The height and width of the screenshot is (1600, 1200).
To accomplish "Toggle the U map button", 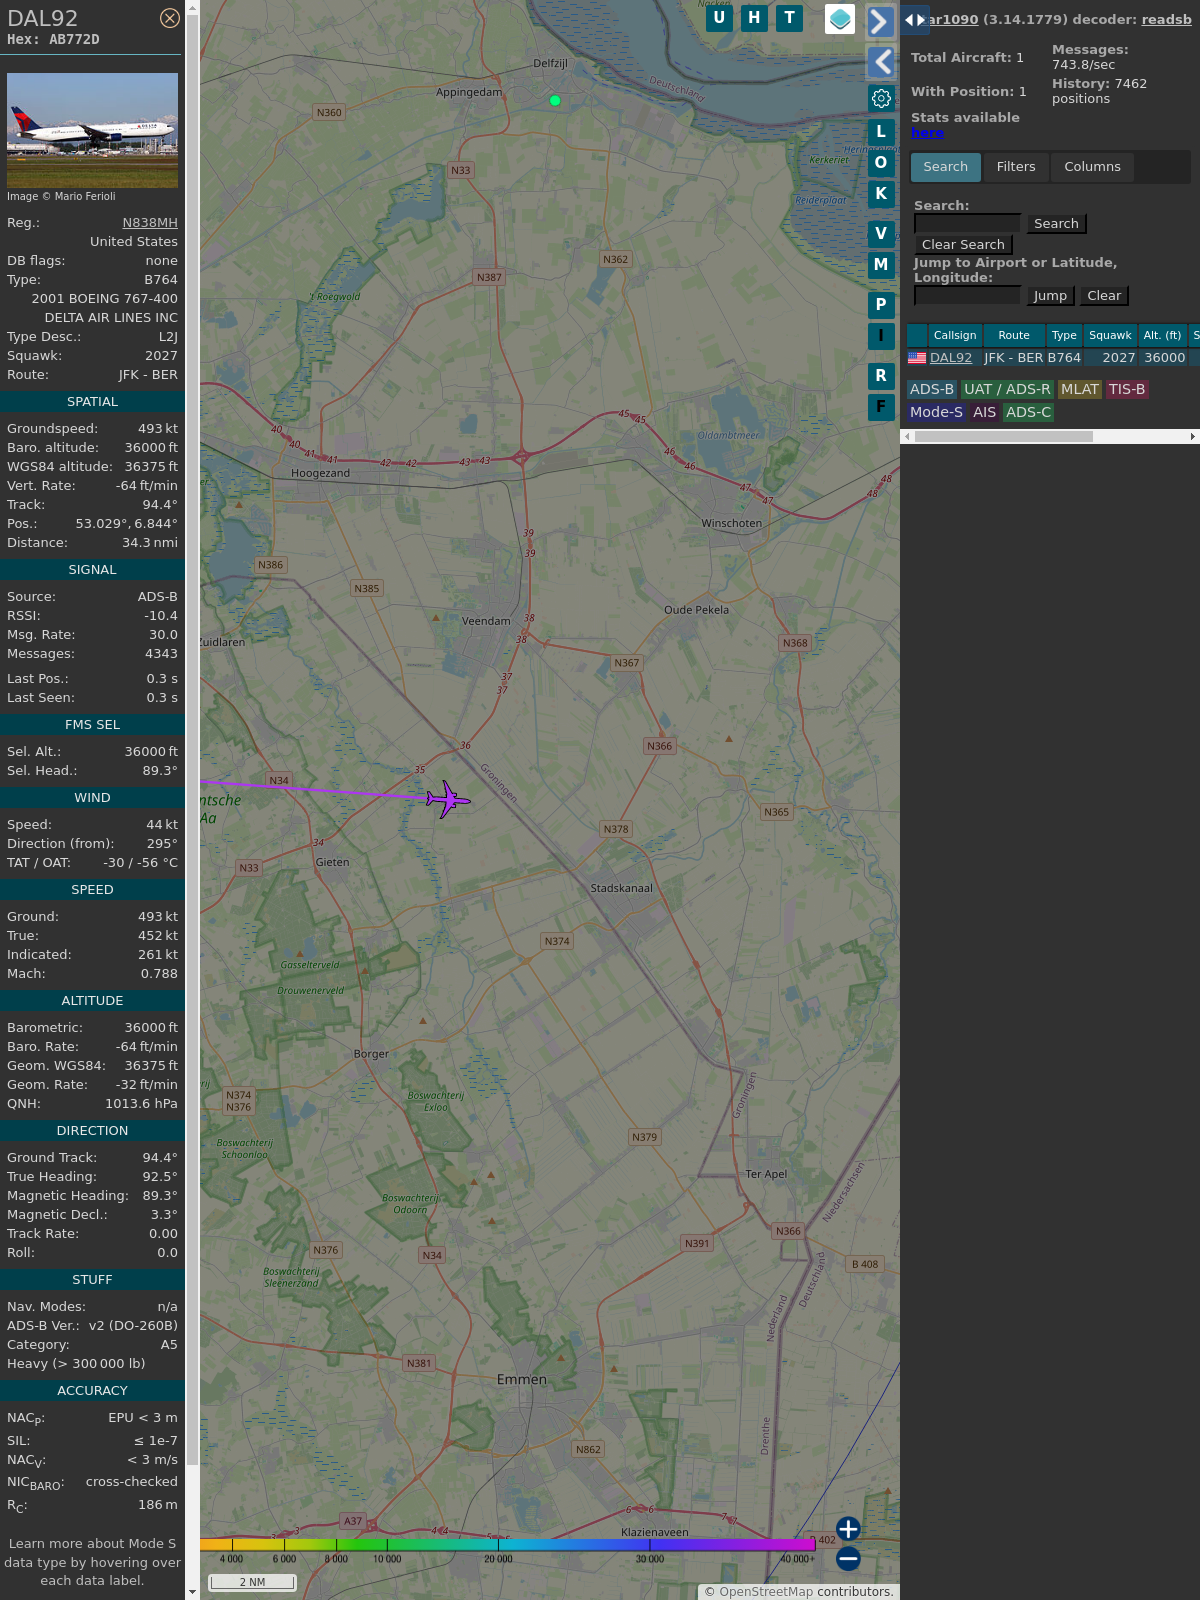I will (719, 18).
